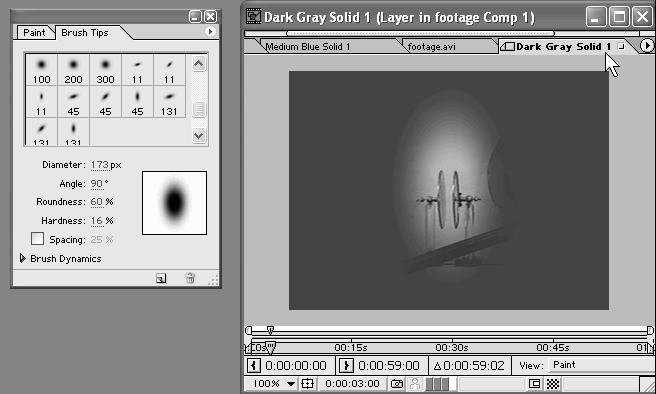The height and width of the screenshot is (394, 656).
Task: Select the Medium Blue Solid 1 tab
Action: pos(308,46)
